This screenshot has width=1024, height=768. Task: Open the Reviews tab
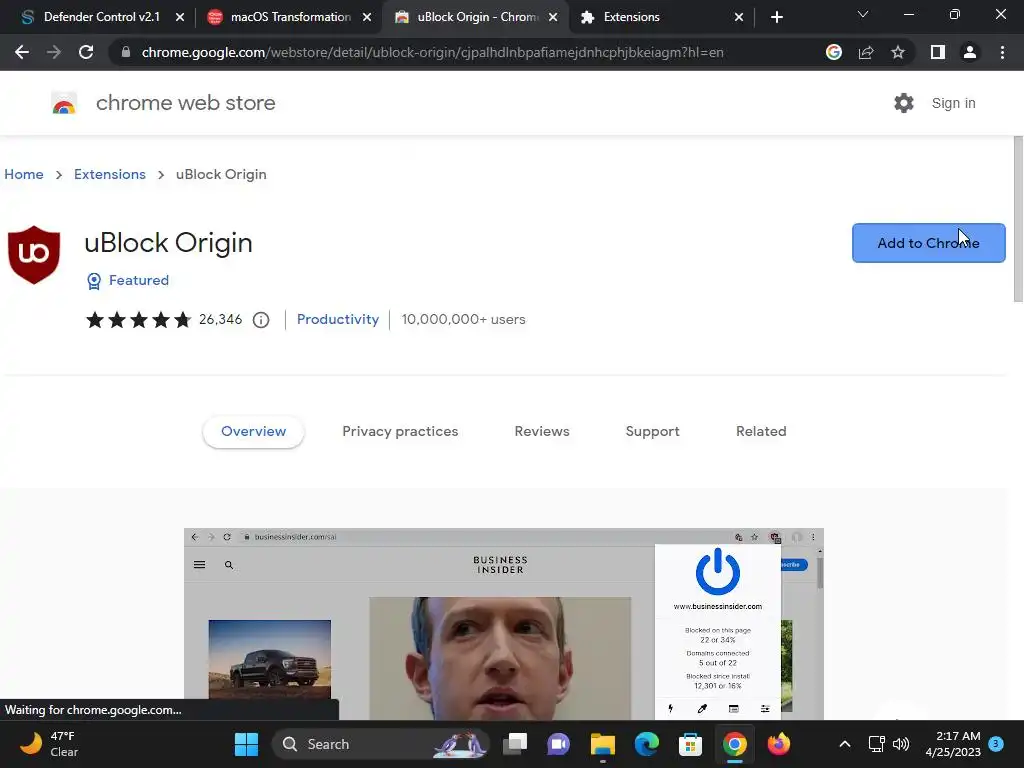pyautogui.click(x=542, y=432)
